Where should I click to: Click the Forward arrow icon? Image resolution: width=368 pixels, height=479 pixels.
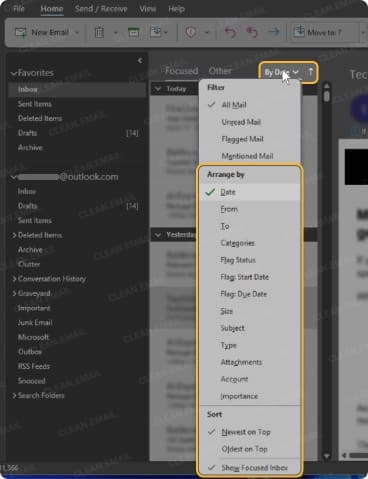click(274, 32)
